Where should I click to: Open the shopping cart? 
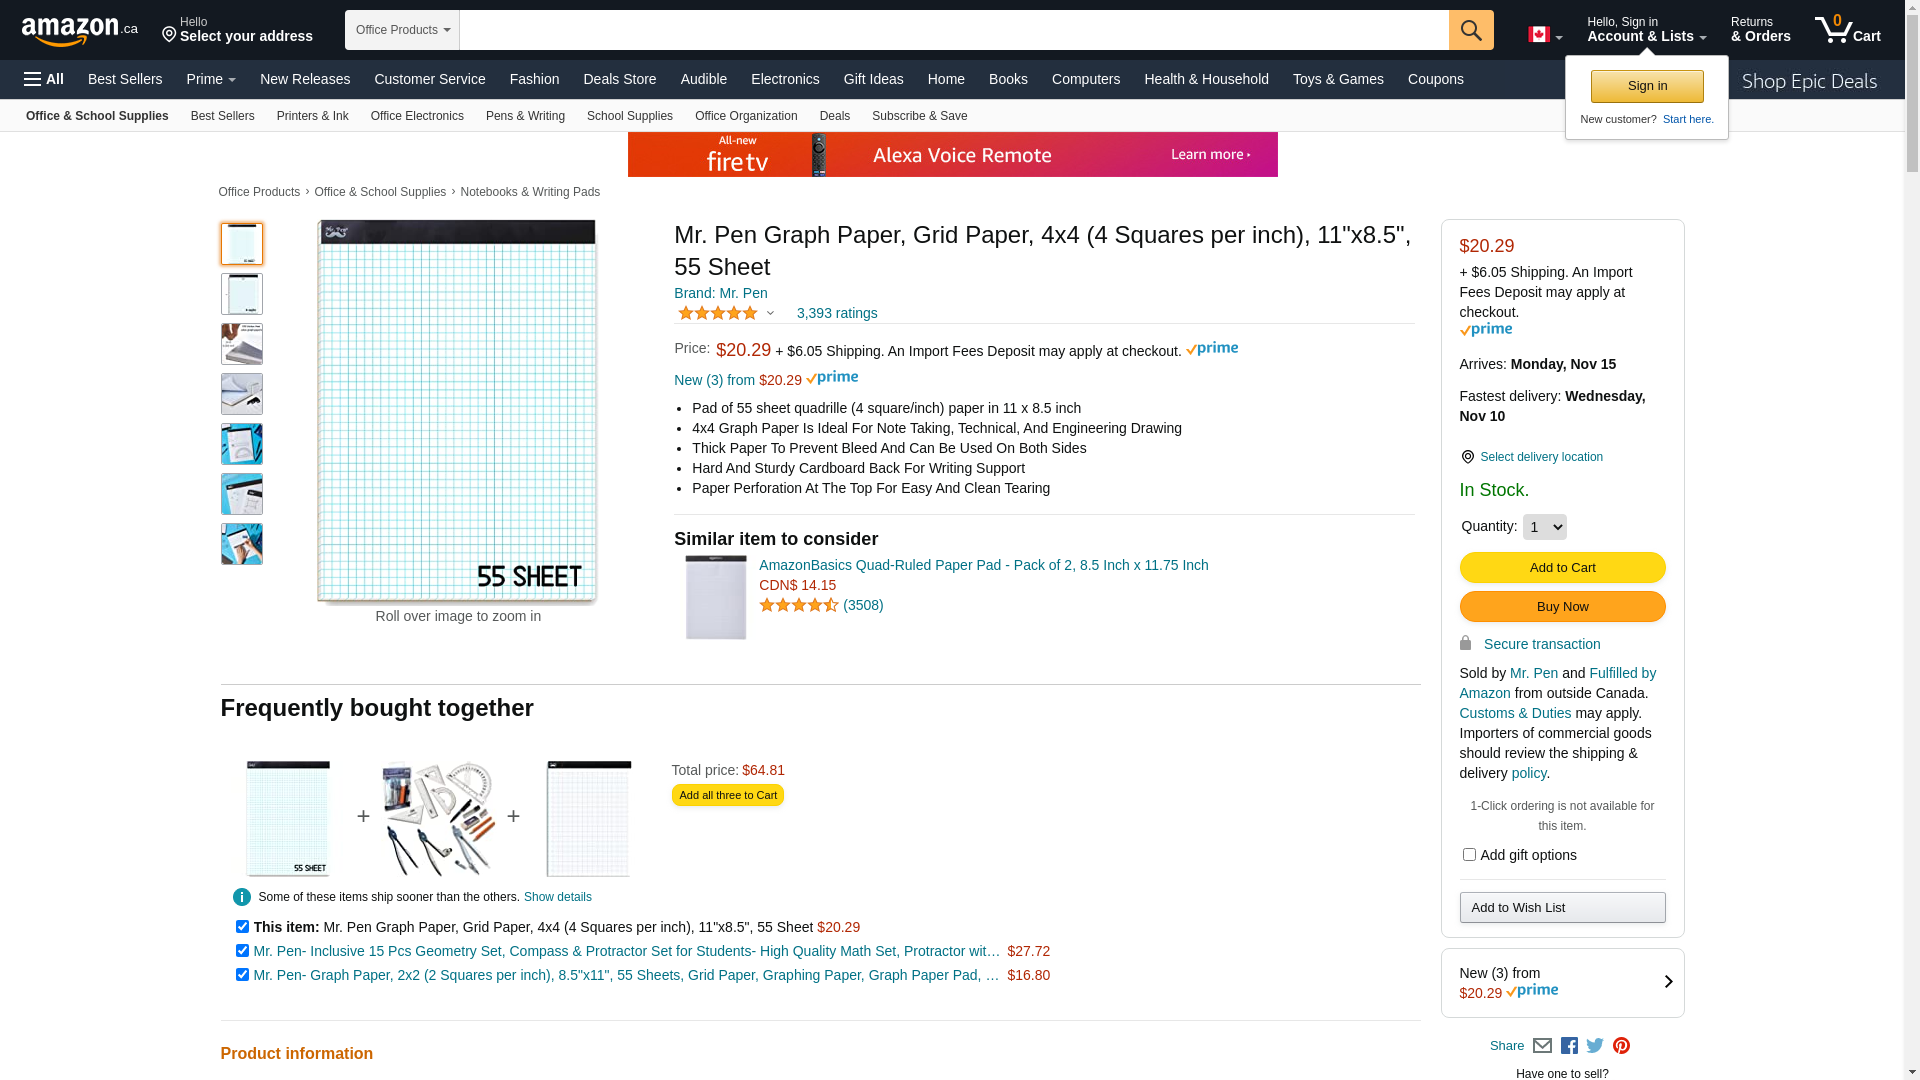click(1847, 30)
